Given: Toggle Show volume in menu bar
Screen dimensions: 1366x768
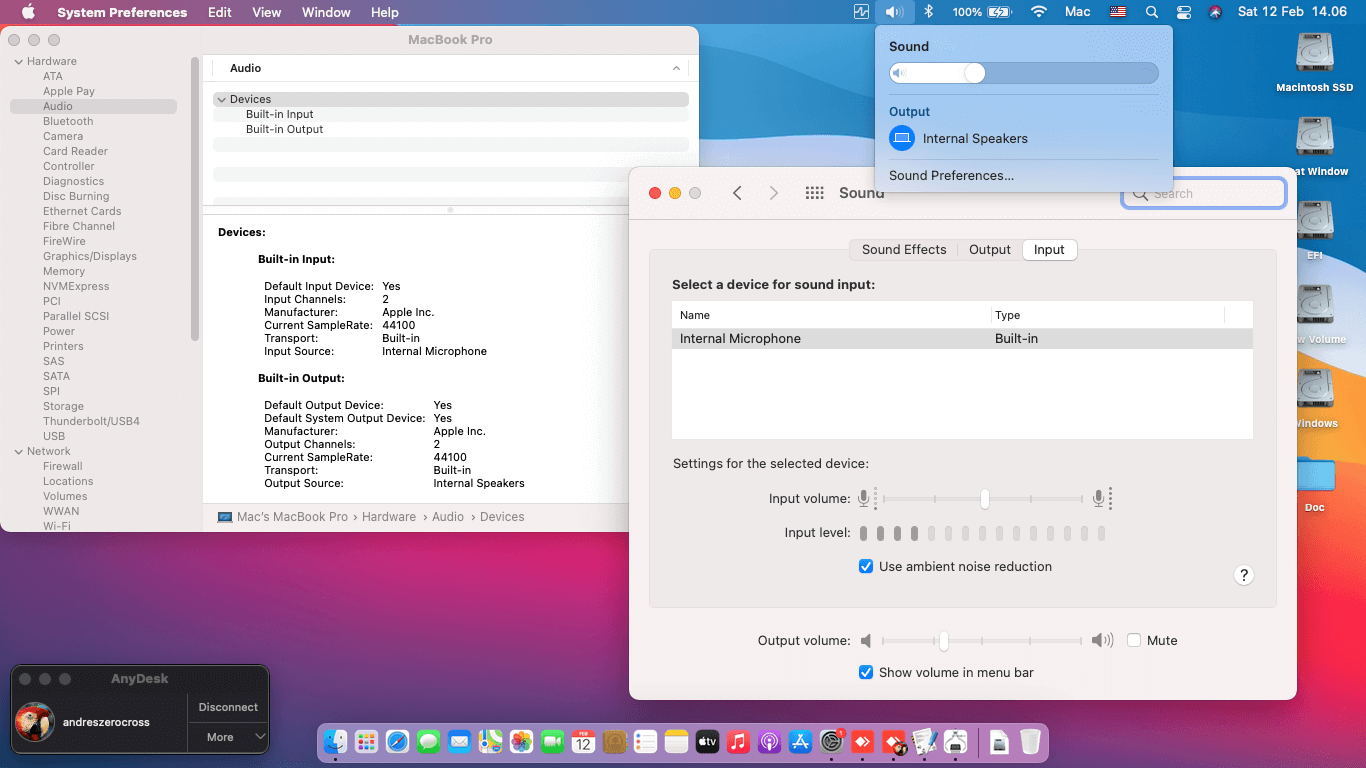Looking at the screenshot, I should [866, 672].
